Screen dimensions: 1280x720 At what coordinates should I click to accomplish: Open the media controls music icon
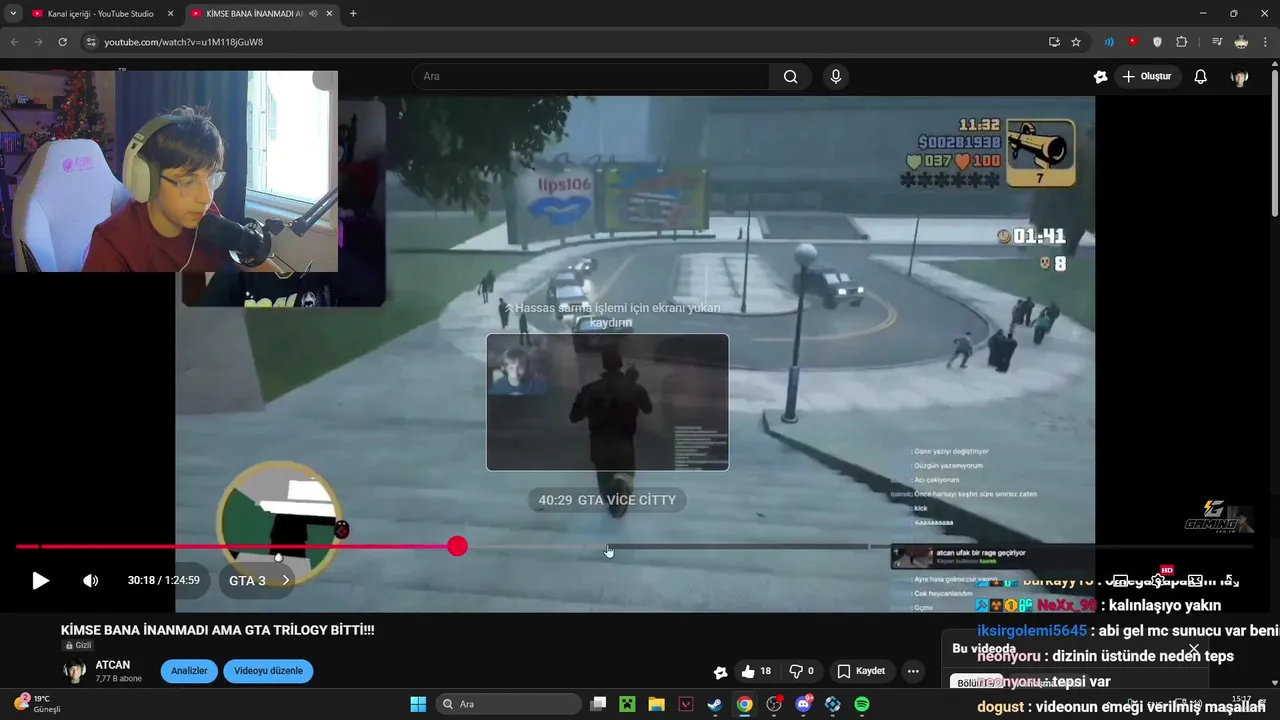click(1217, 42)
